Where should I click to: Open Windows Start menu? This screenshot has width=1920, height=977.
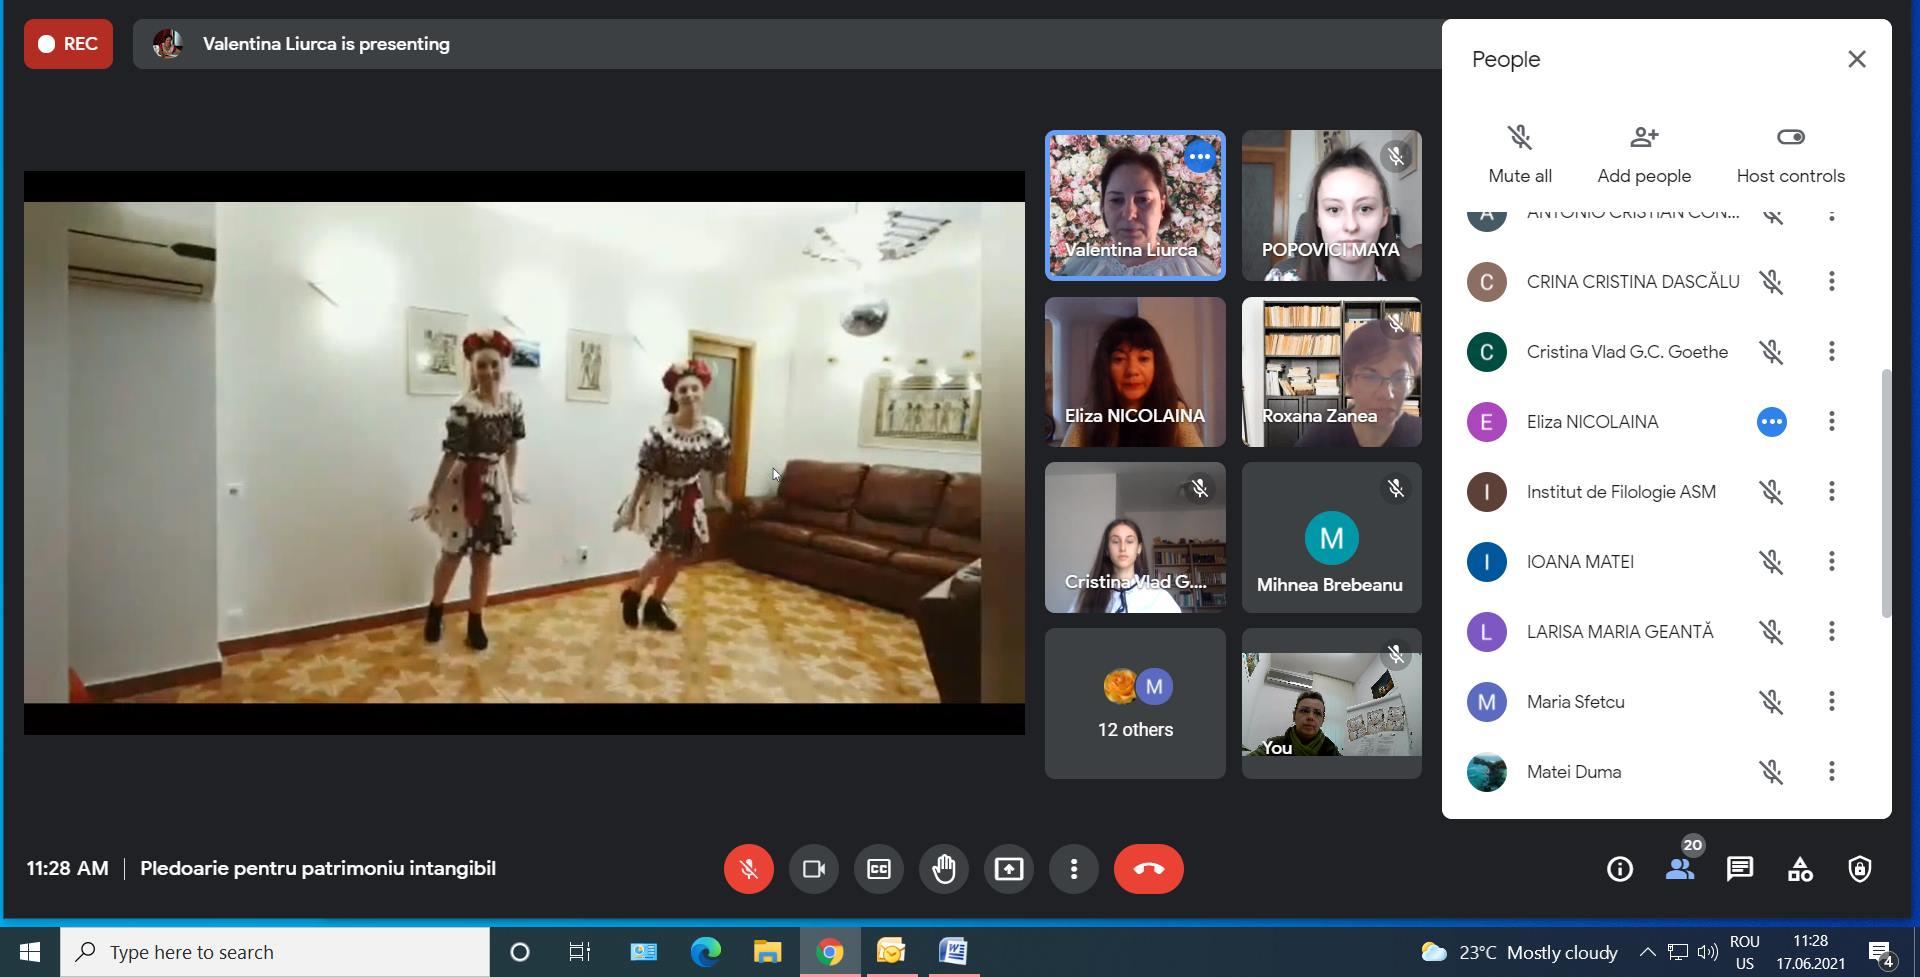pos(30,952)
